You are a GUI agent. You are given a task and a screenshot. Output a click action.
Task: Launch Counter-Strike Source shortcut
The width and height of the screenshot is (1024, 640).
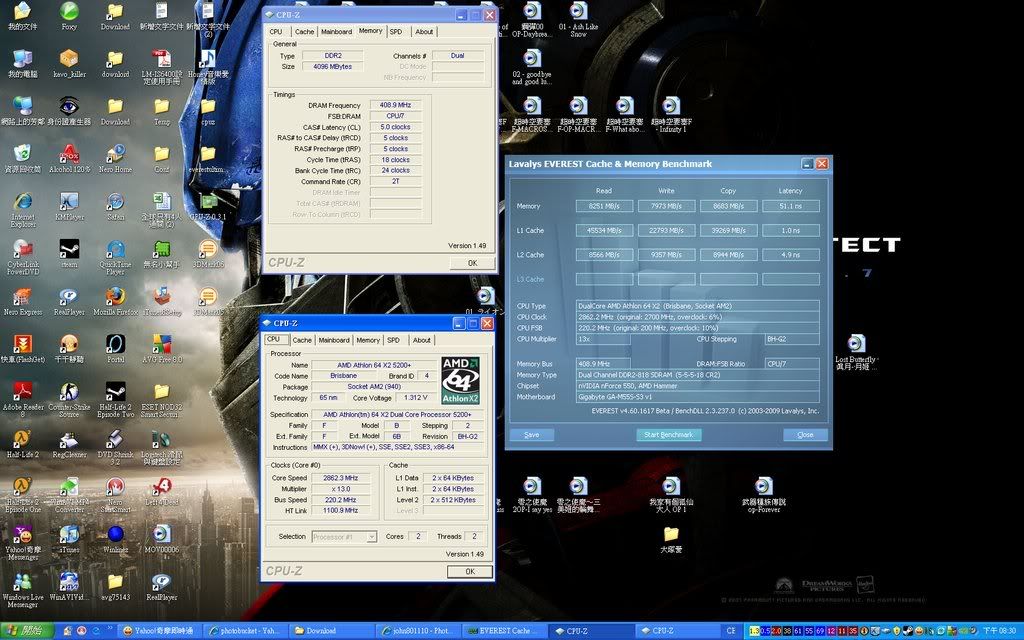tap(69, 400)
